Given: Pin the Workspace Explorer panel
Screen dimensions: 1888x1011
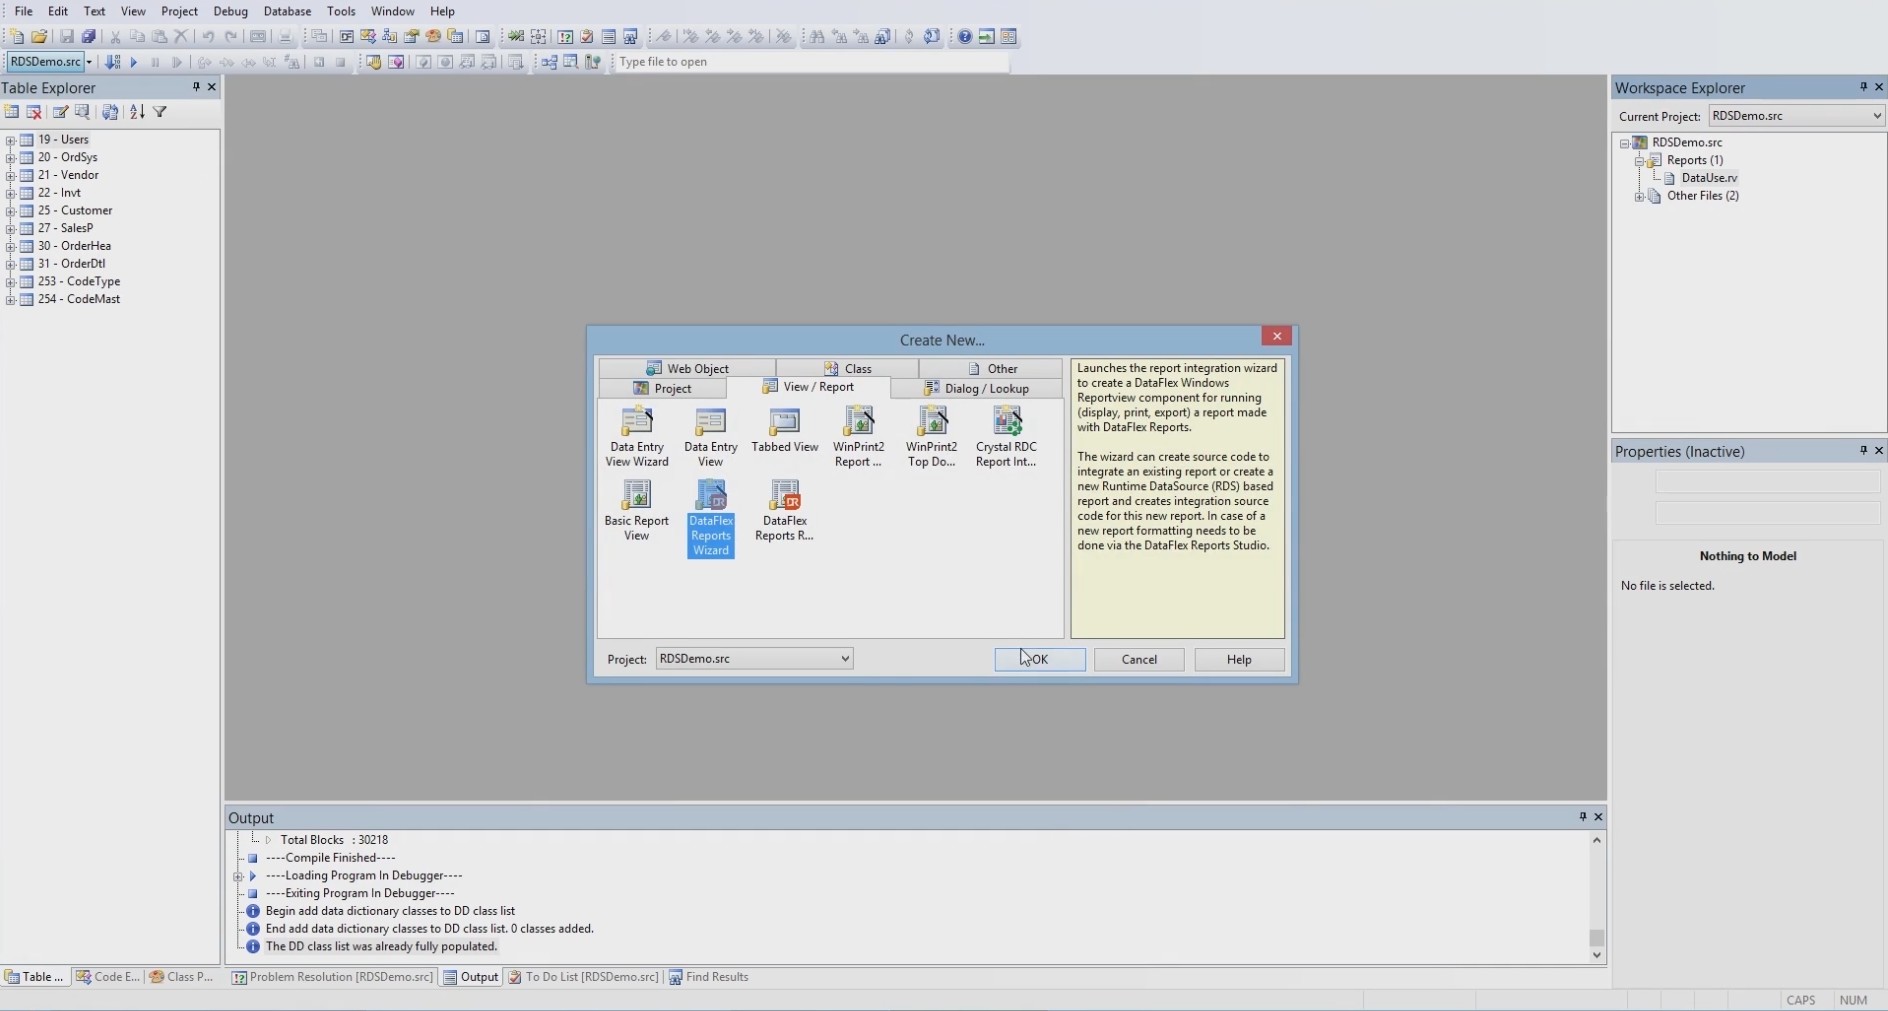Looking at the screenshot, I should (1862, 87).
